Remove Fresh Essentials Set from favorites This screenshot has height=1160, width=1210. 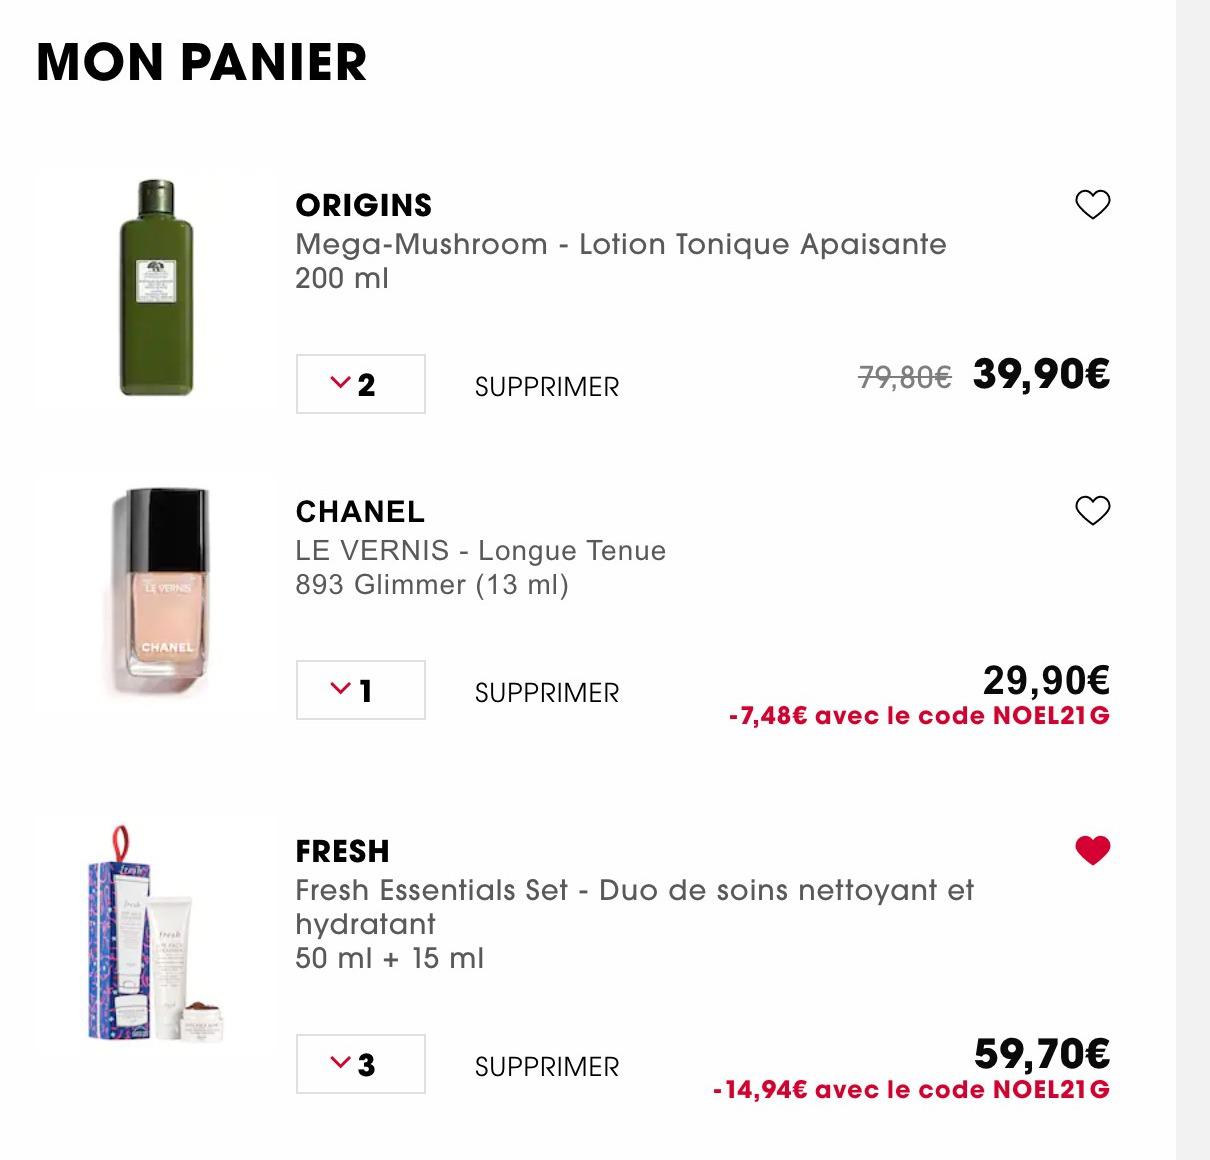(1092, 851)
